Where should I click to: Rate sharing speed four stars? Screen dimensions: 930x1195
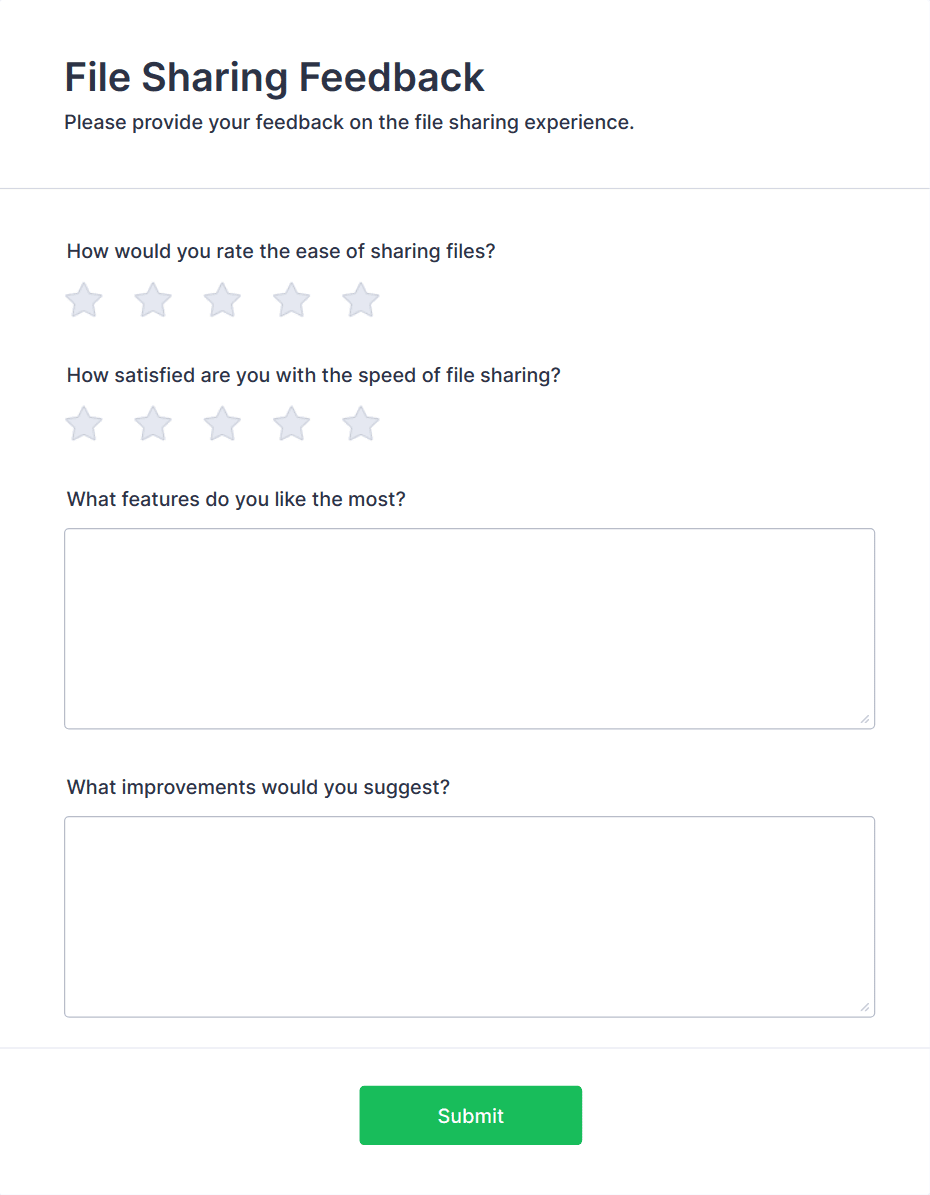292,424
